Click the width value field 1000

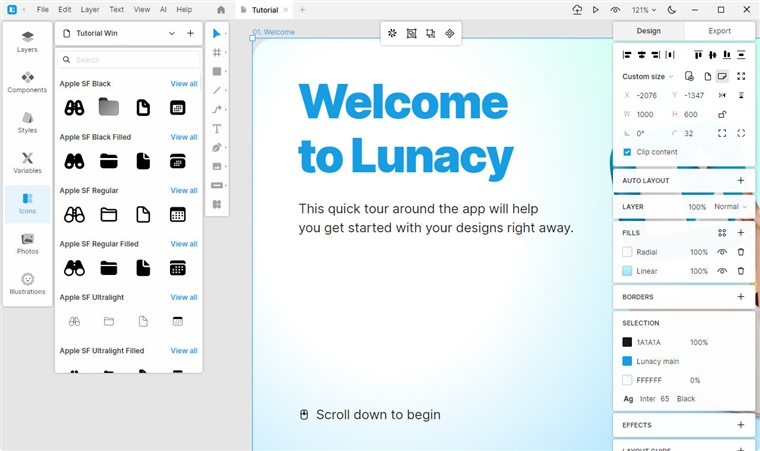pyautogui.click(x=645, y=114)
